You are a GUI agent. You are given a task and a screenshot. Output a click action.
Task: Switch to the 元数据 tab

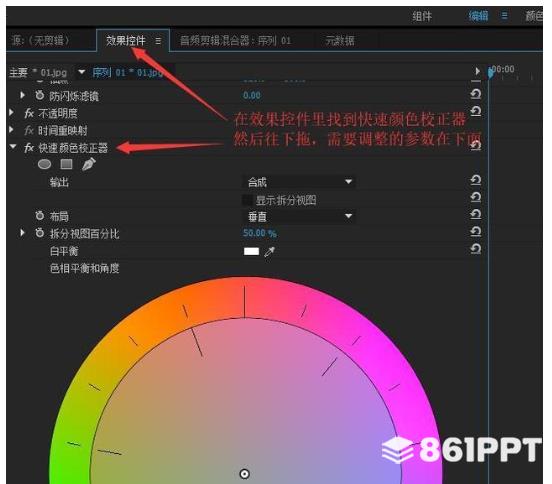click(340, 41)
